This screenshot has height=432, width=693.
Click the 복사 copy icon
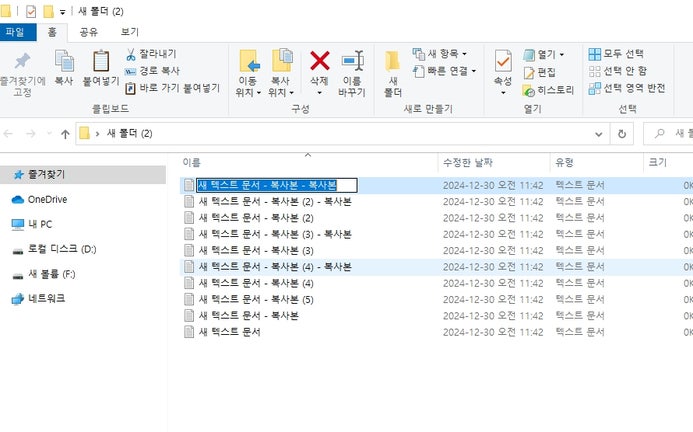64,61
